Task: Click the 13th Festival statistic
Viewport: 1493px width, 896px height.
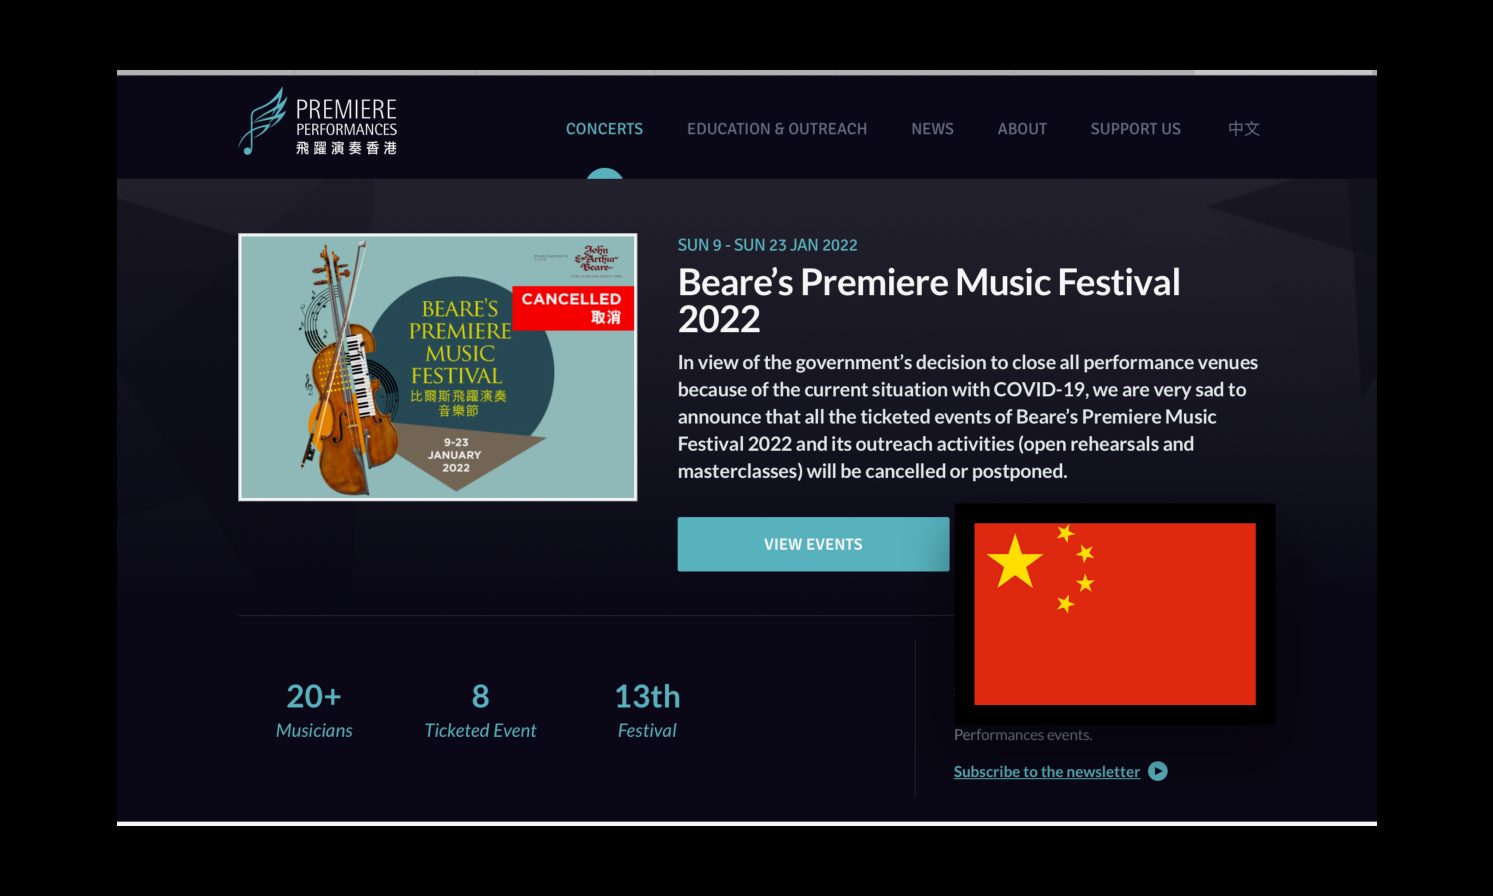Action: tap(647, 711)
